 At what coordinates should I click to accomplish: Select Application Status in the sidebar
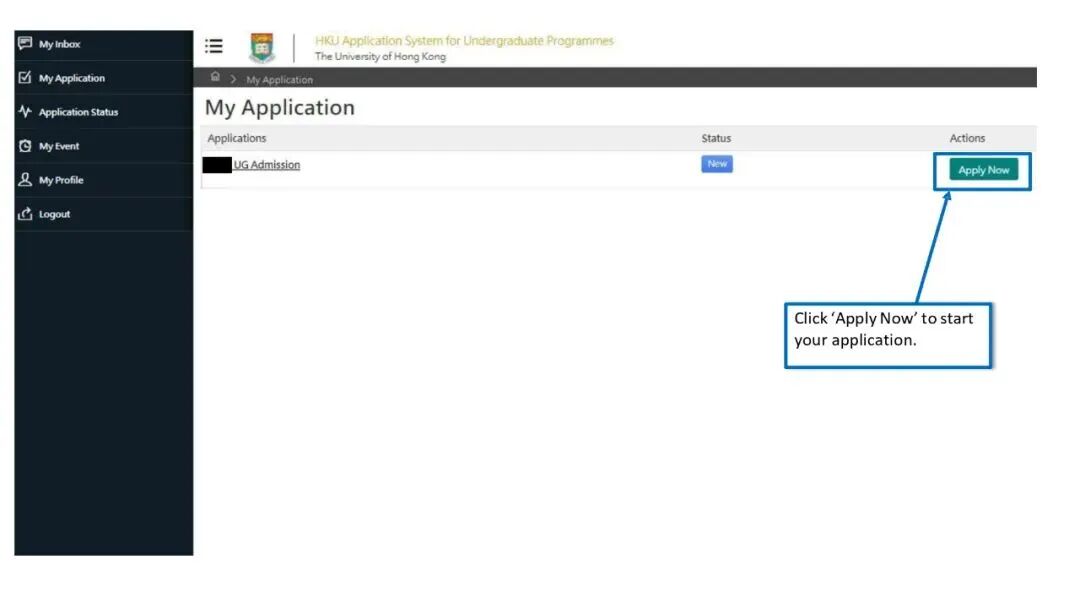pyautogui.click(x=78, y=112)
